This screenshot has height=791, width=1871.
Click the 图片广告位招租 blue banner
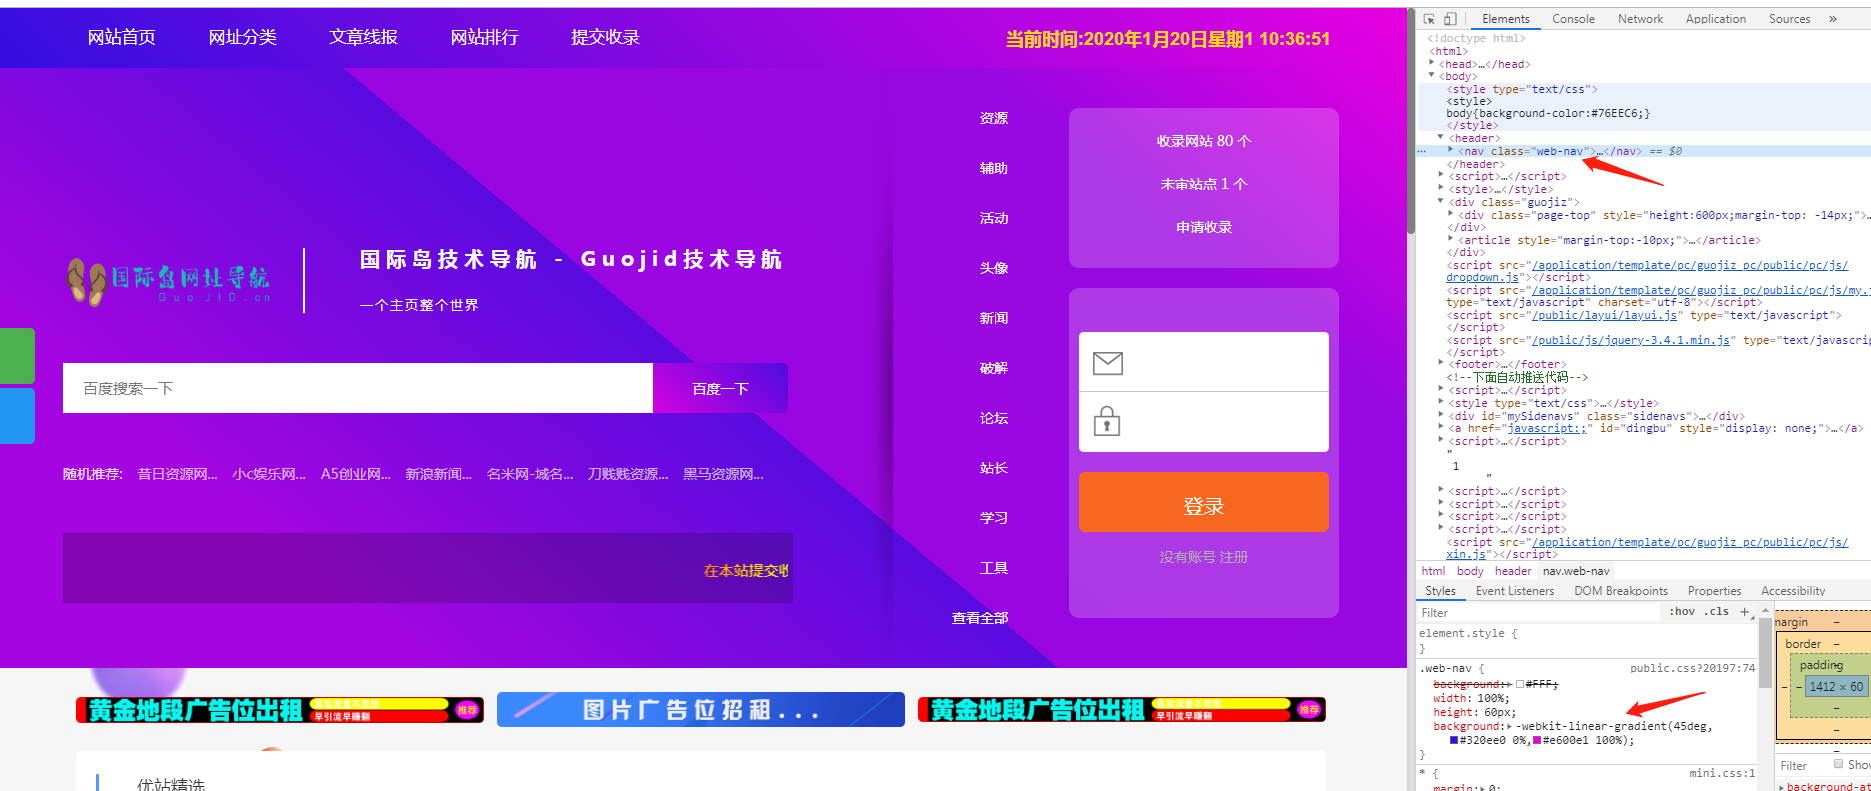coord(701,710)
